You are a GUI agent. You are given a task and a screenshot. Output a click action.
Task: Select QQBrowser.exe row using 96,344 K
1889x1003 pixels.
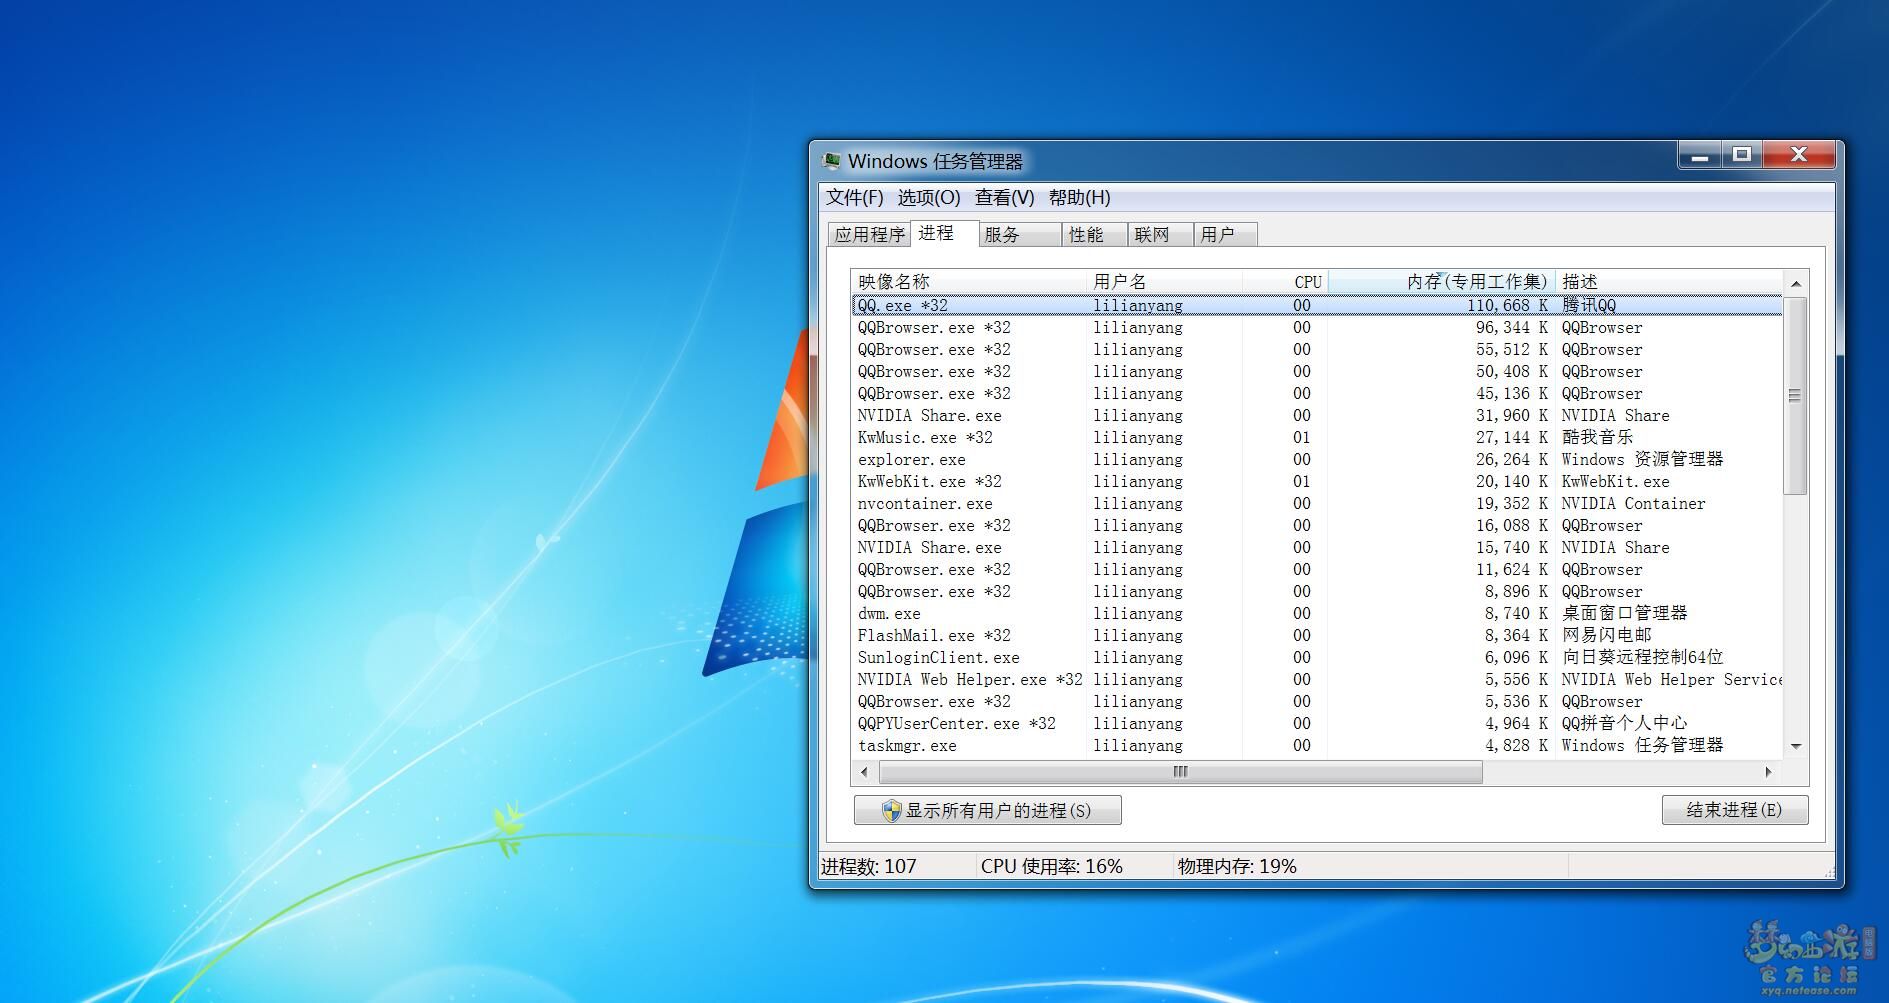pyautogui.click(x=1317, y=328)
